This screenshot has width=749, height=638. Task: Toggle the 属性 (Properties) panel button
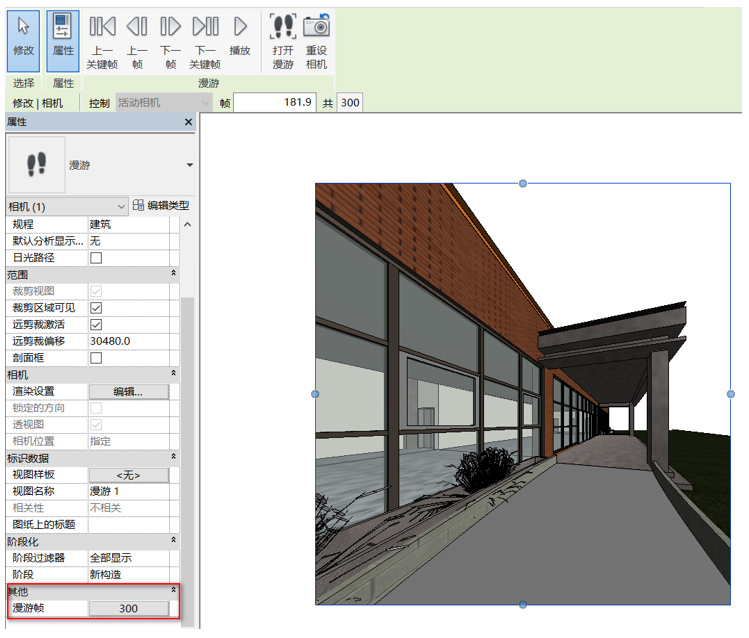[63, 36]
